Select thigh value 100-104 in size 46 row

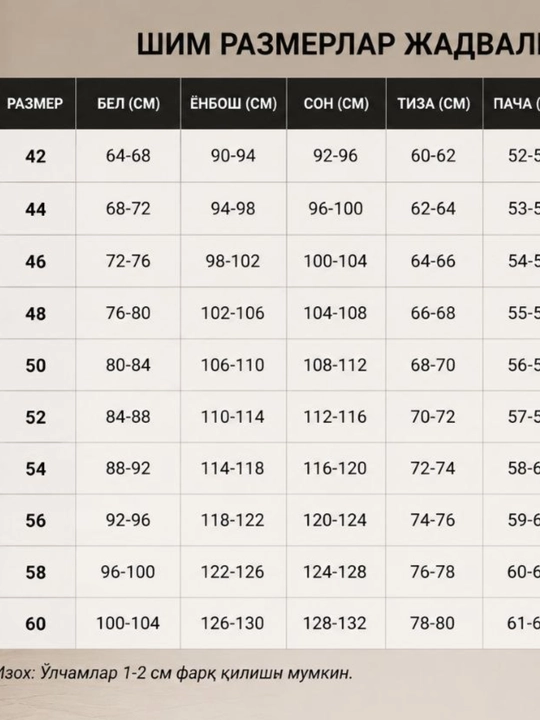point(335,261)
